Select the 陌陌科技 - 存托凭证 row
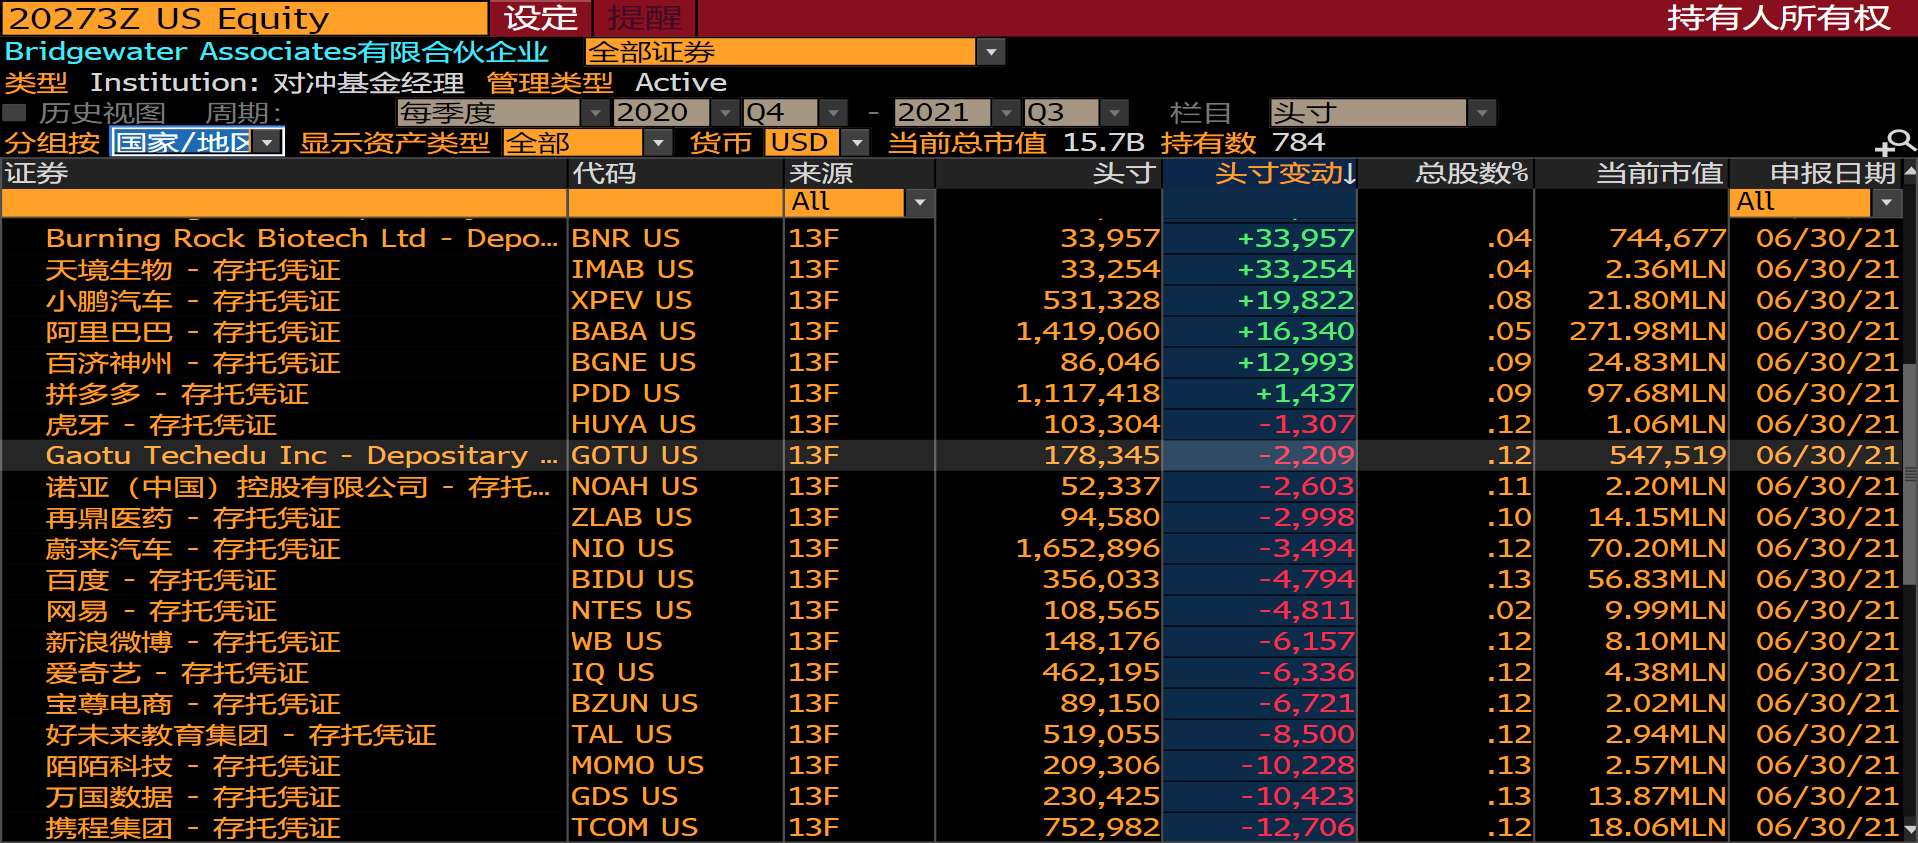The width and height of the screenshot is (1918, 843). [950, 766]
